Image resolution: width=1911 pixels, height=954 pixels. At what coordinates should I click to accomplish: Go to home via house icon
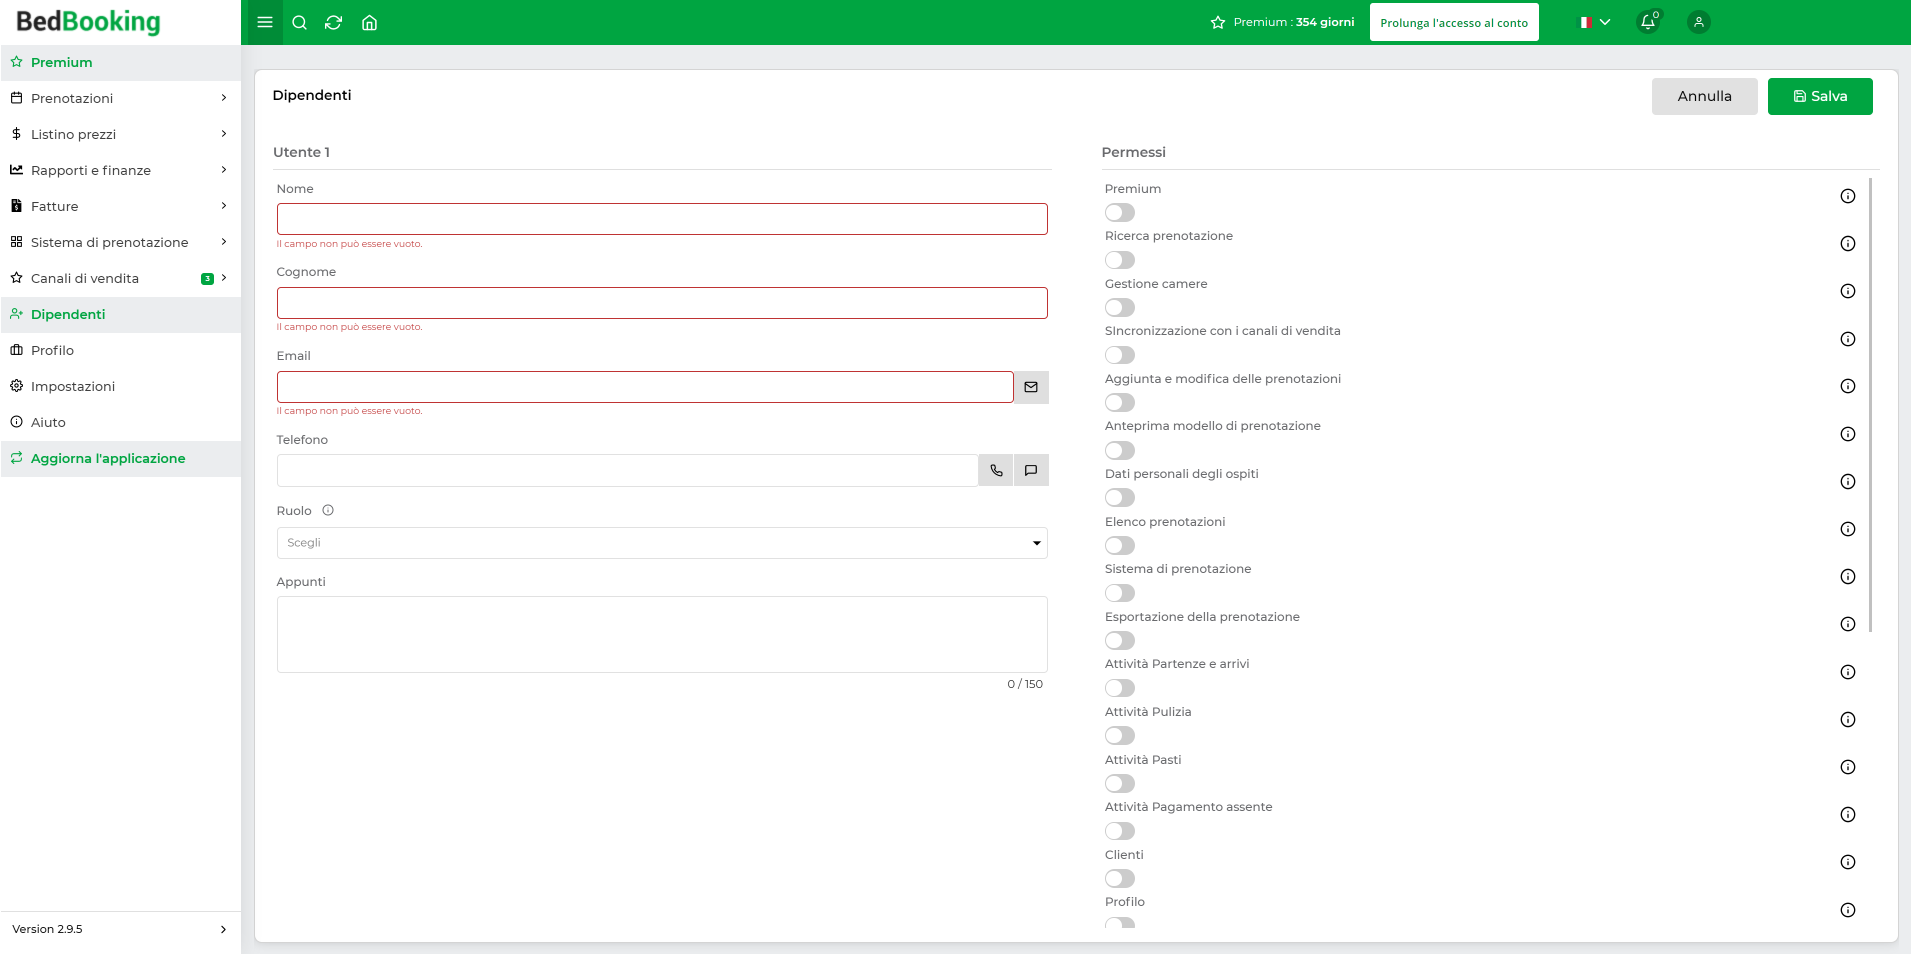[x=369, y=22]
